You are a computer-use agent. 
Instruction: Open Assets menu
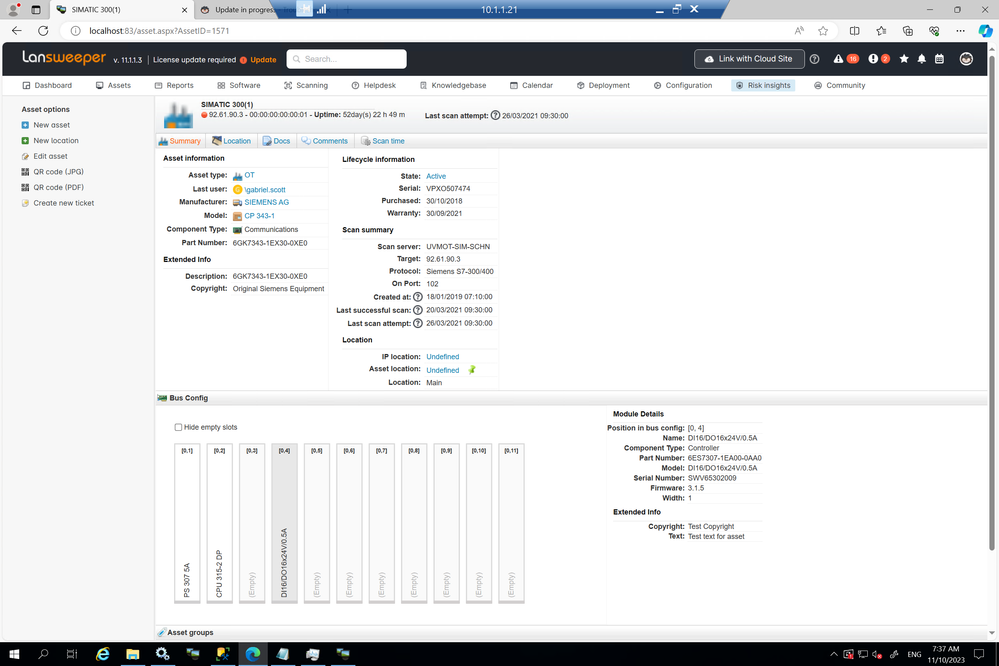(113, 85)
